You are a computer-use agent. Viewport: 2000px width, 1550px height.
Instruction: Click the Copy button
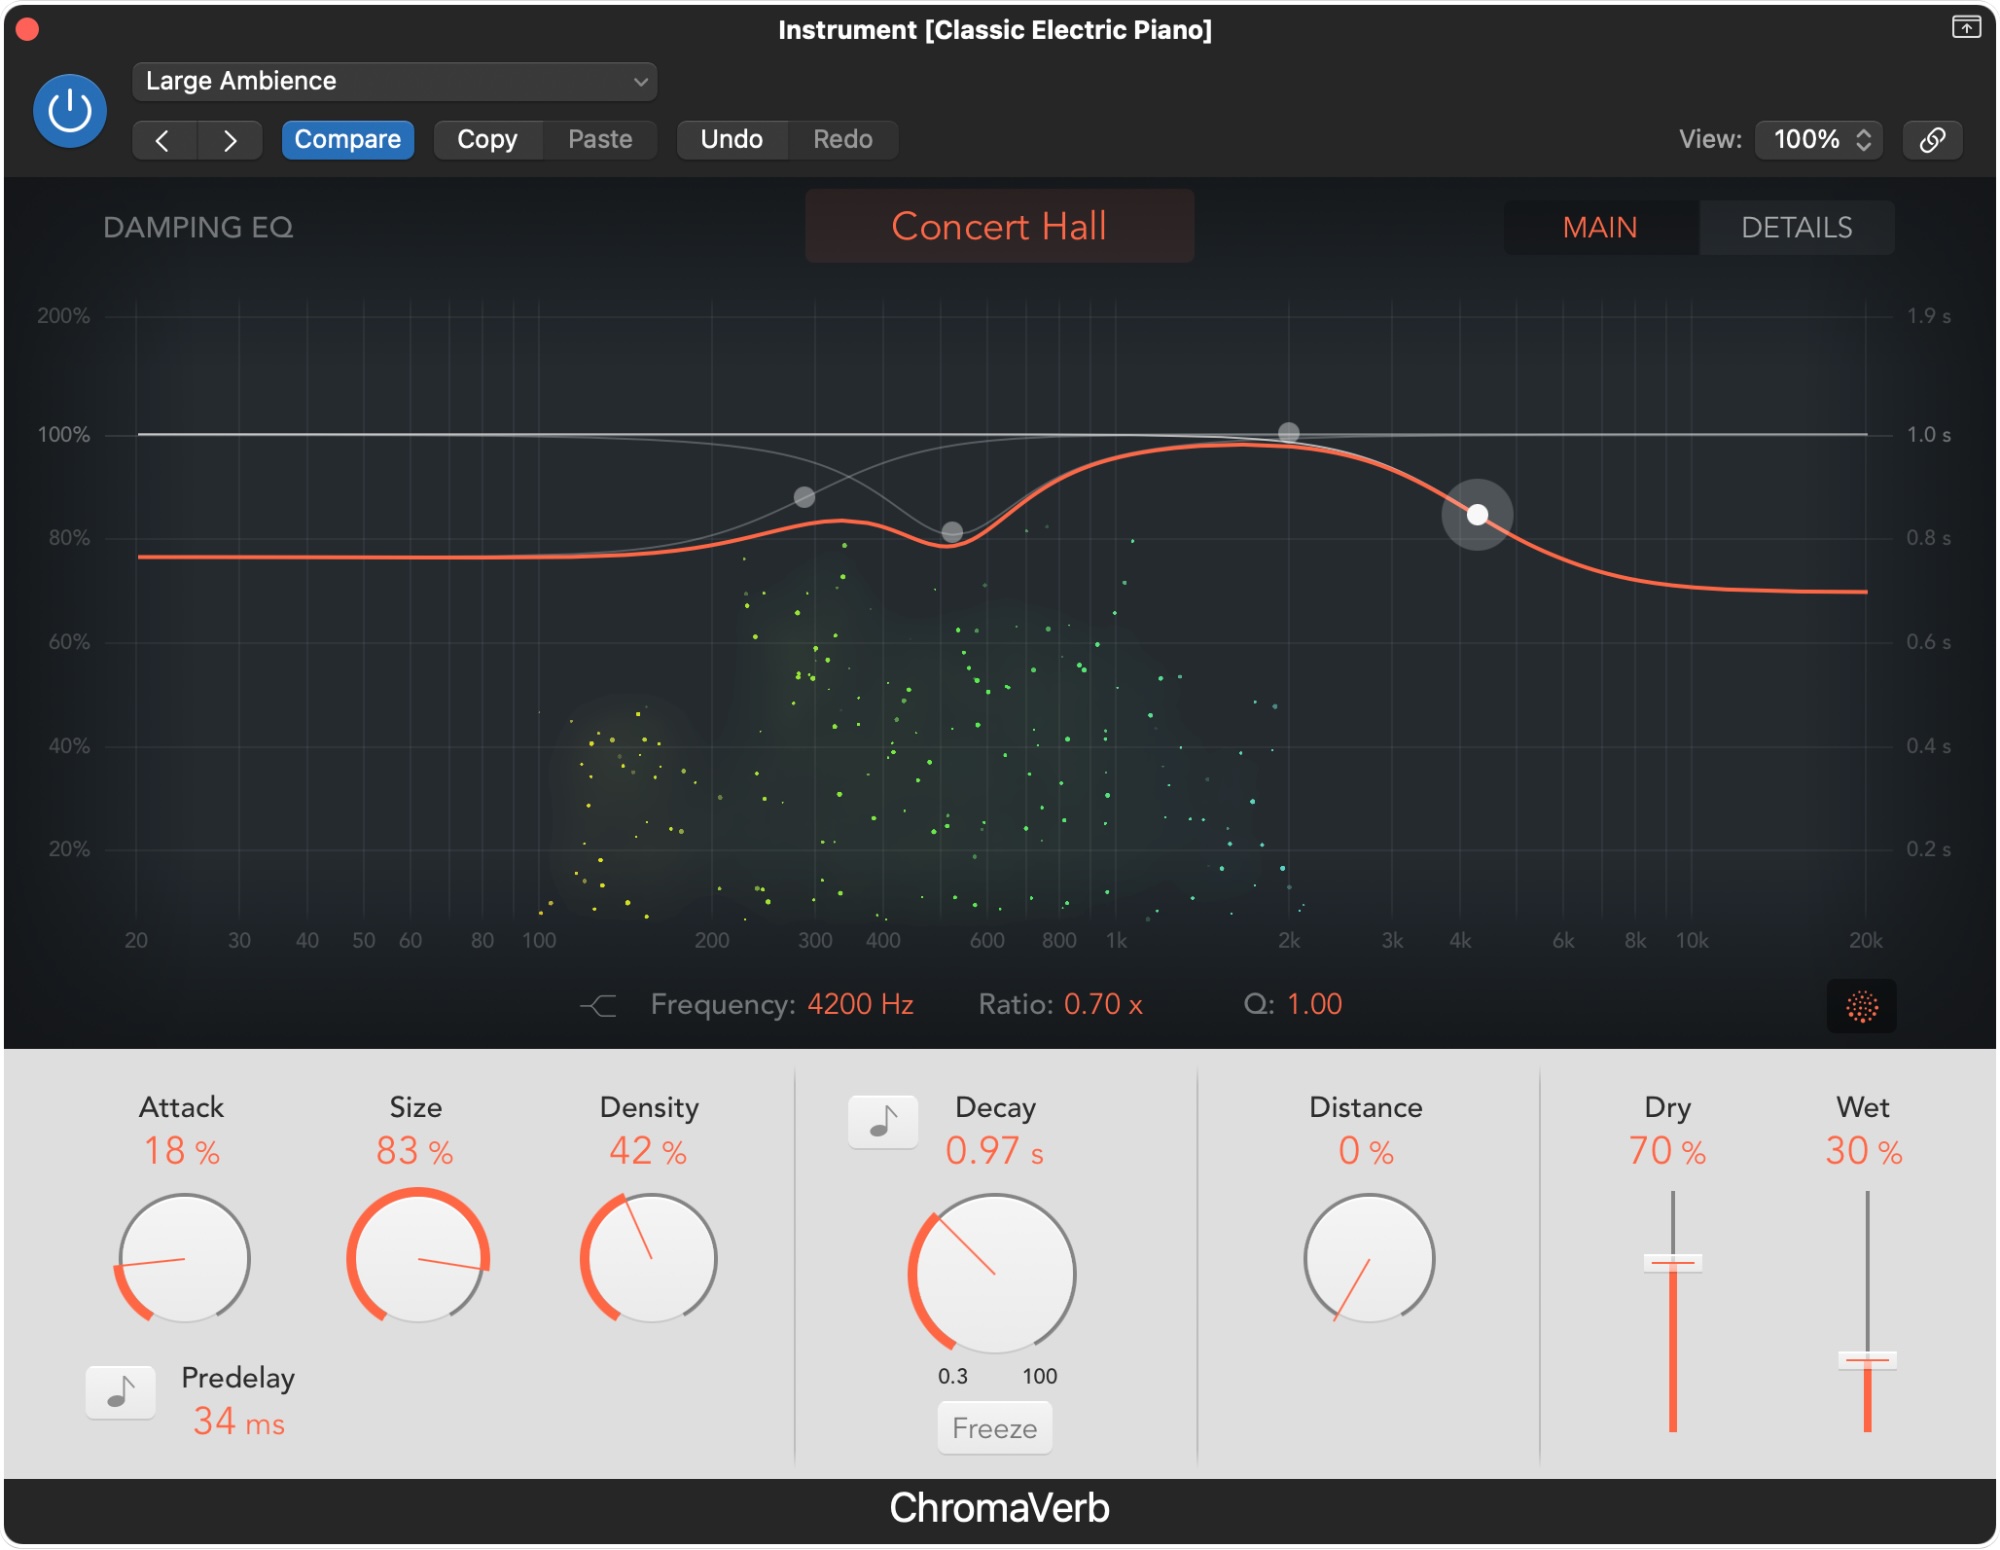click(x=487, y=140)
